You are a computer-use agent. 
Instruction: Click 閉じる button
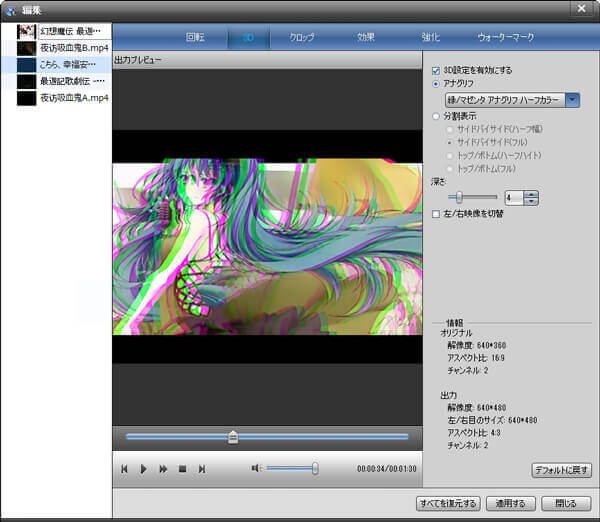click(566, 504)
